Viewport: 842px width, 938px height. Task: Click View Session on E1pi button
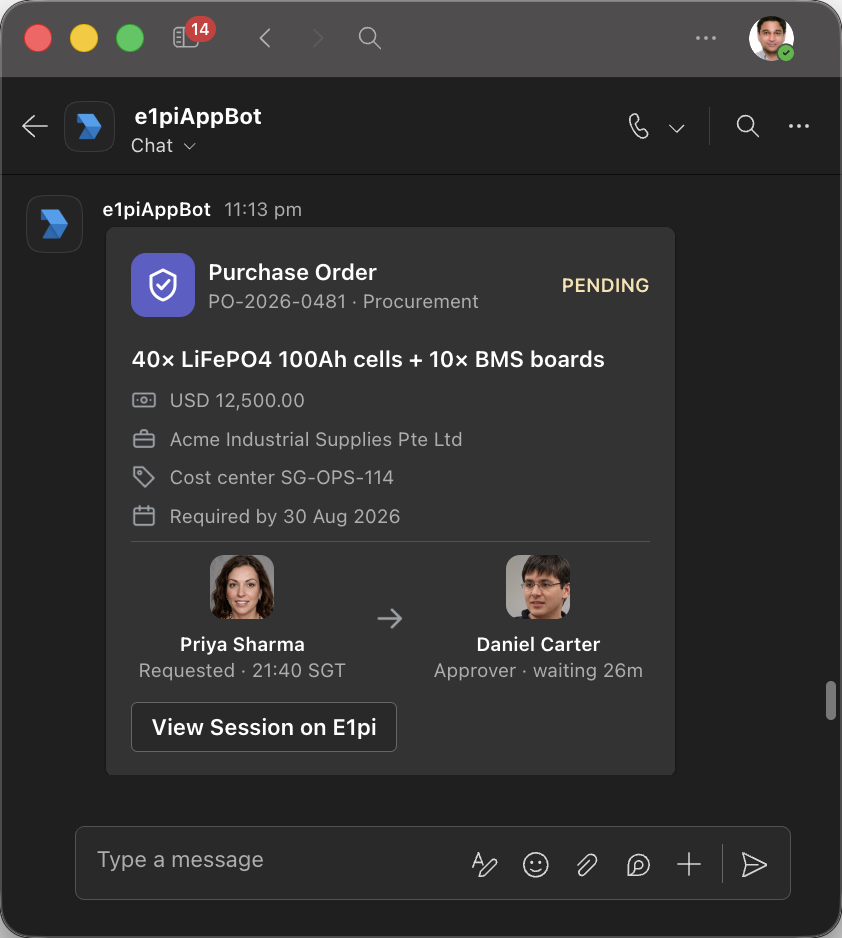pos(264,727)
